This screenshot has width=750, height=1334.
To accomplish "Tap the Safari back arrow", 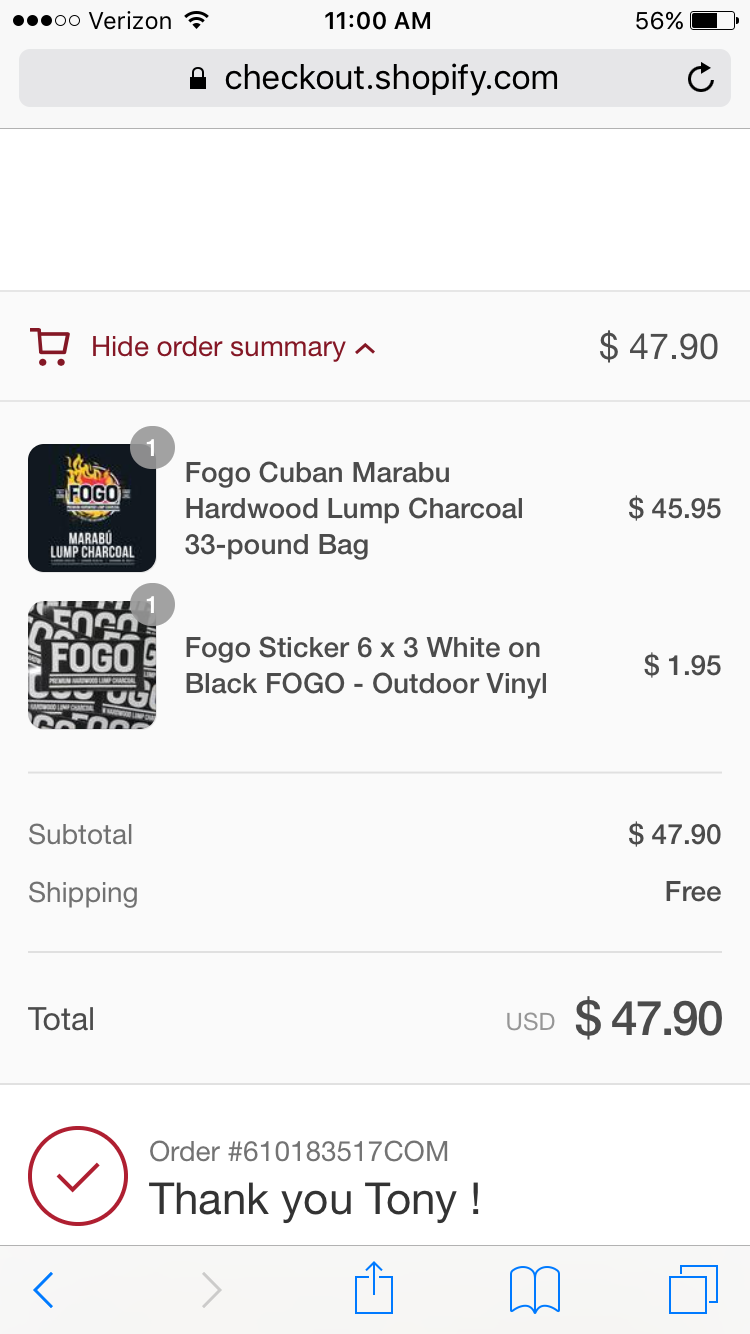I will [43, 1290].
